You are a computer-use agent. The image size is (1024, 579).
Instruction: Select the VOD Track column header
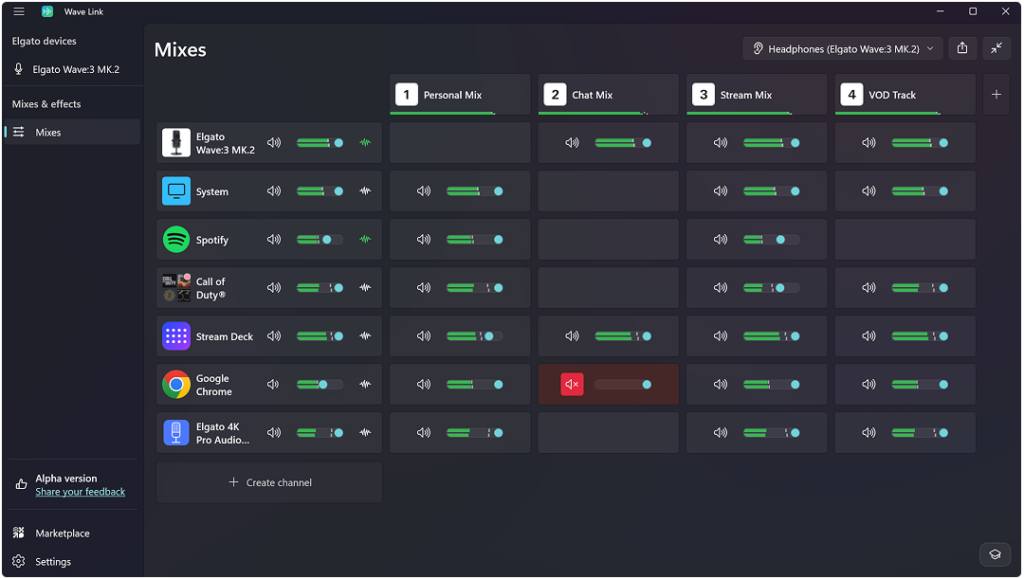[x=905, y=95]
